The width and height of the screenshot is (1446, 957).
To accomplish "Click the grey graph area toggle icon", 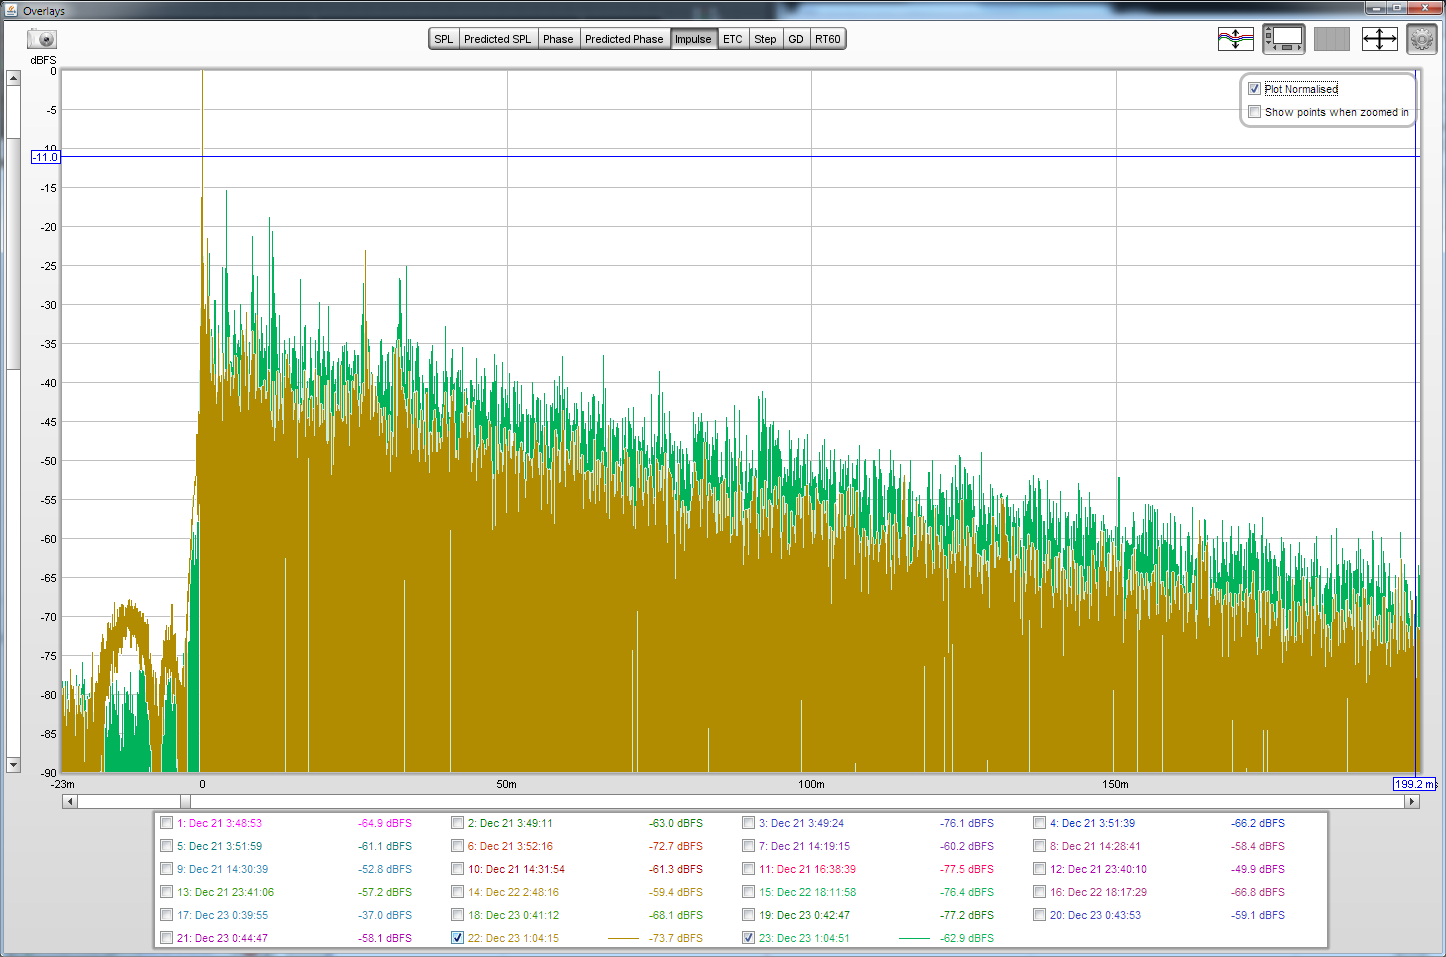I will [x=1332, y=39].
